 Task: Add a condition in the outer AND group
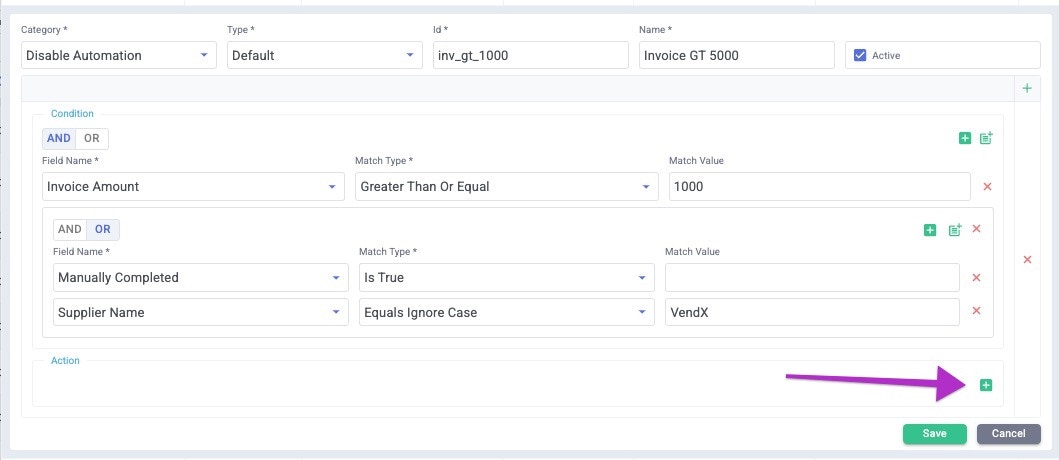coord(964,138)
